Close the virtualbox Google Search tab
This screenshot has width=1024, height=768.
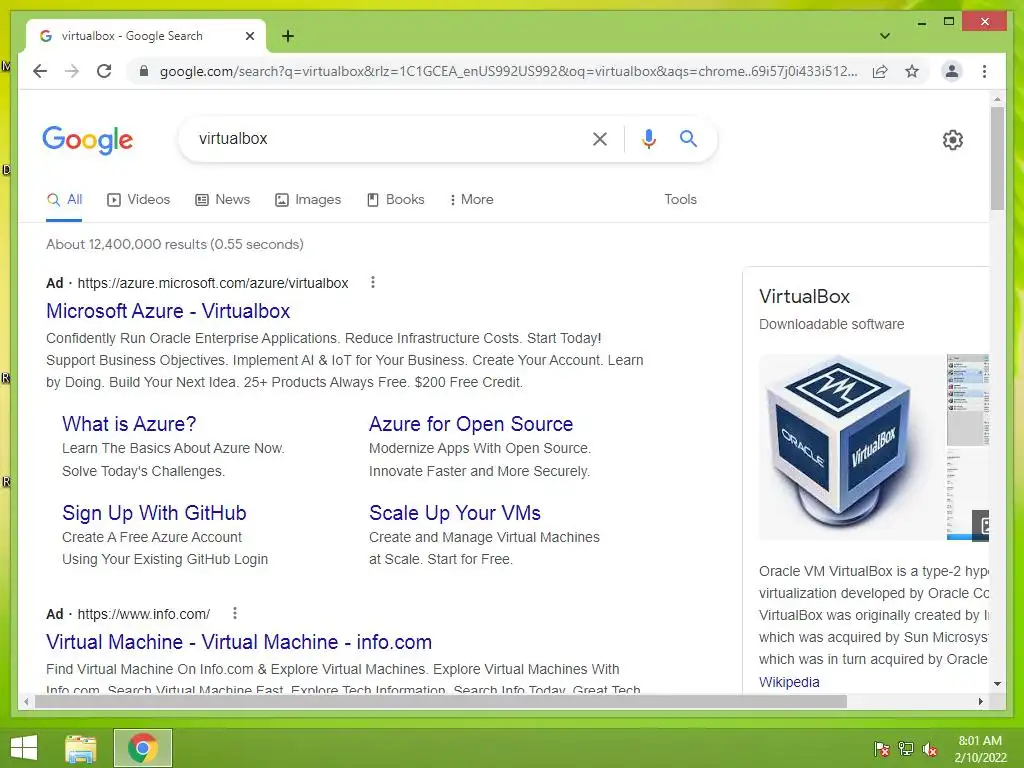tap(249, 36)
